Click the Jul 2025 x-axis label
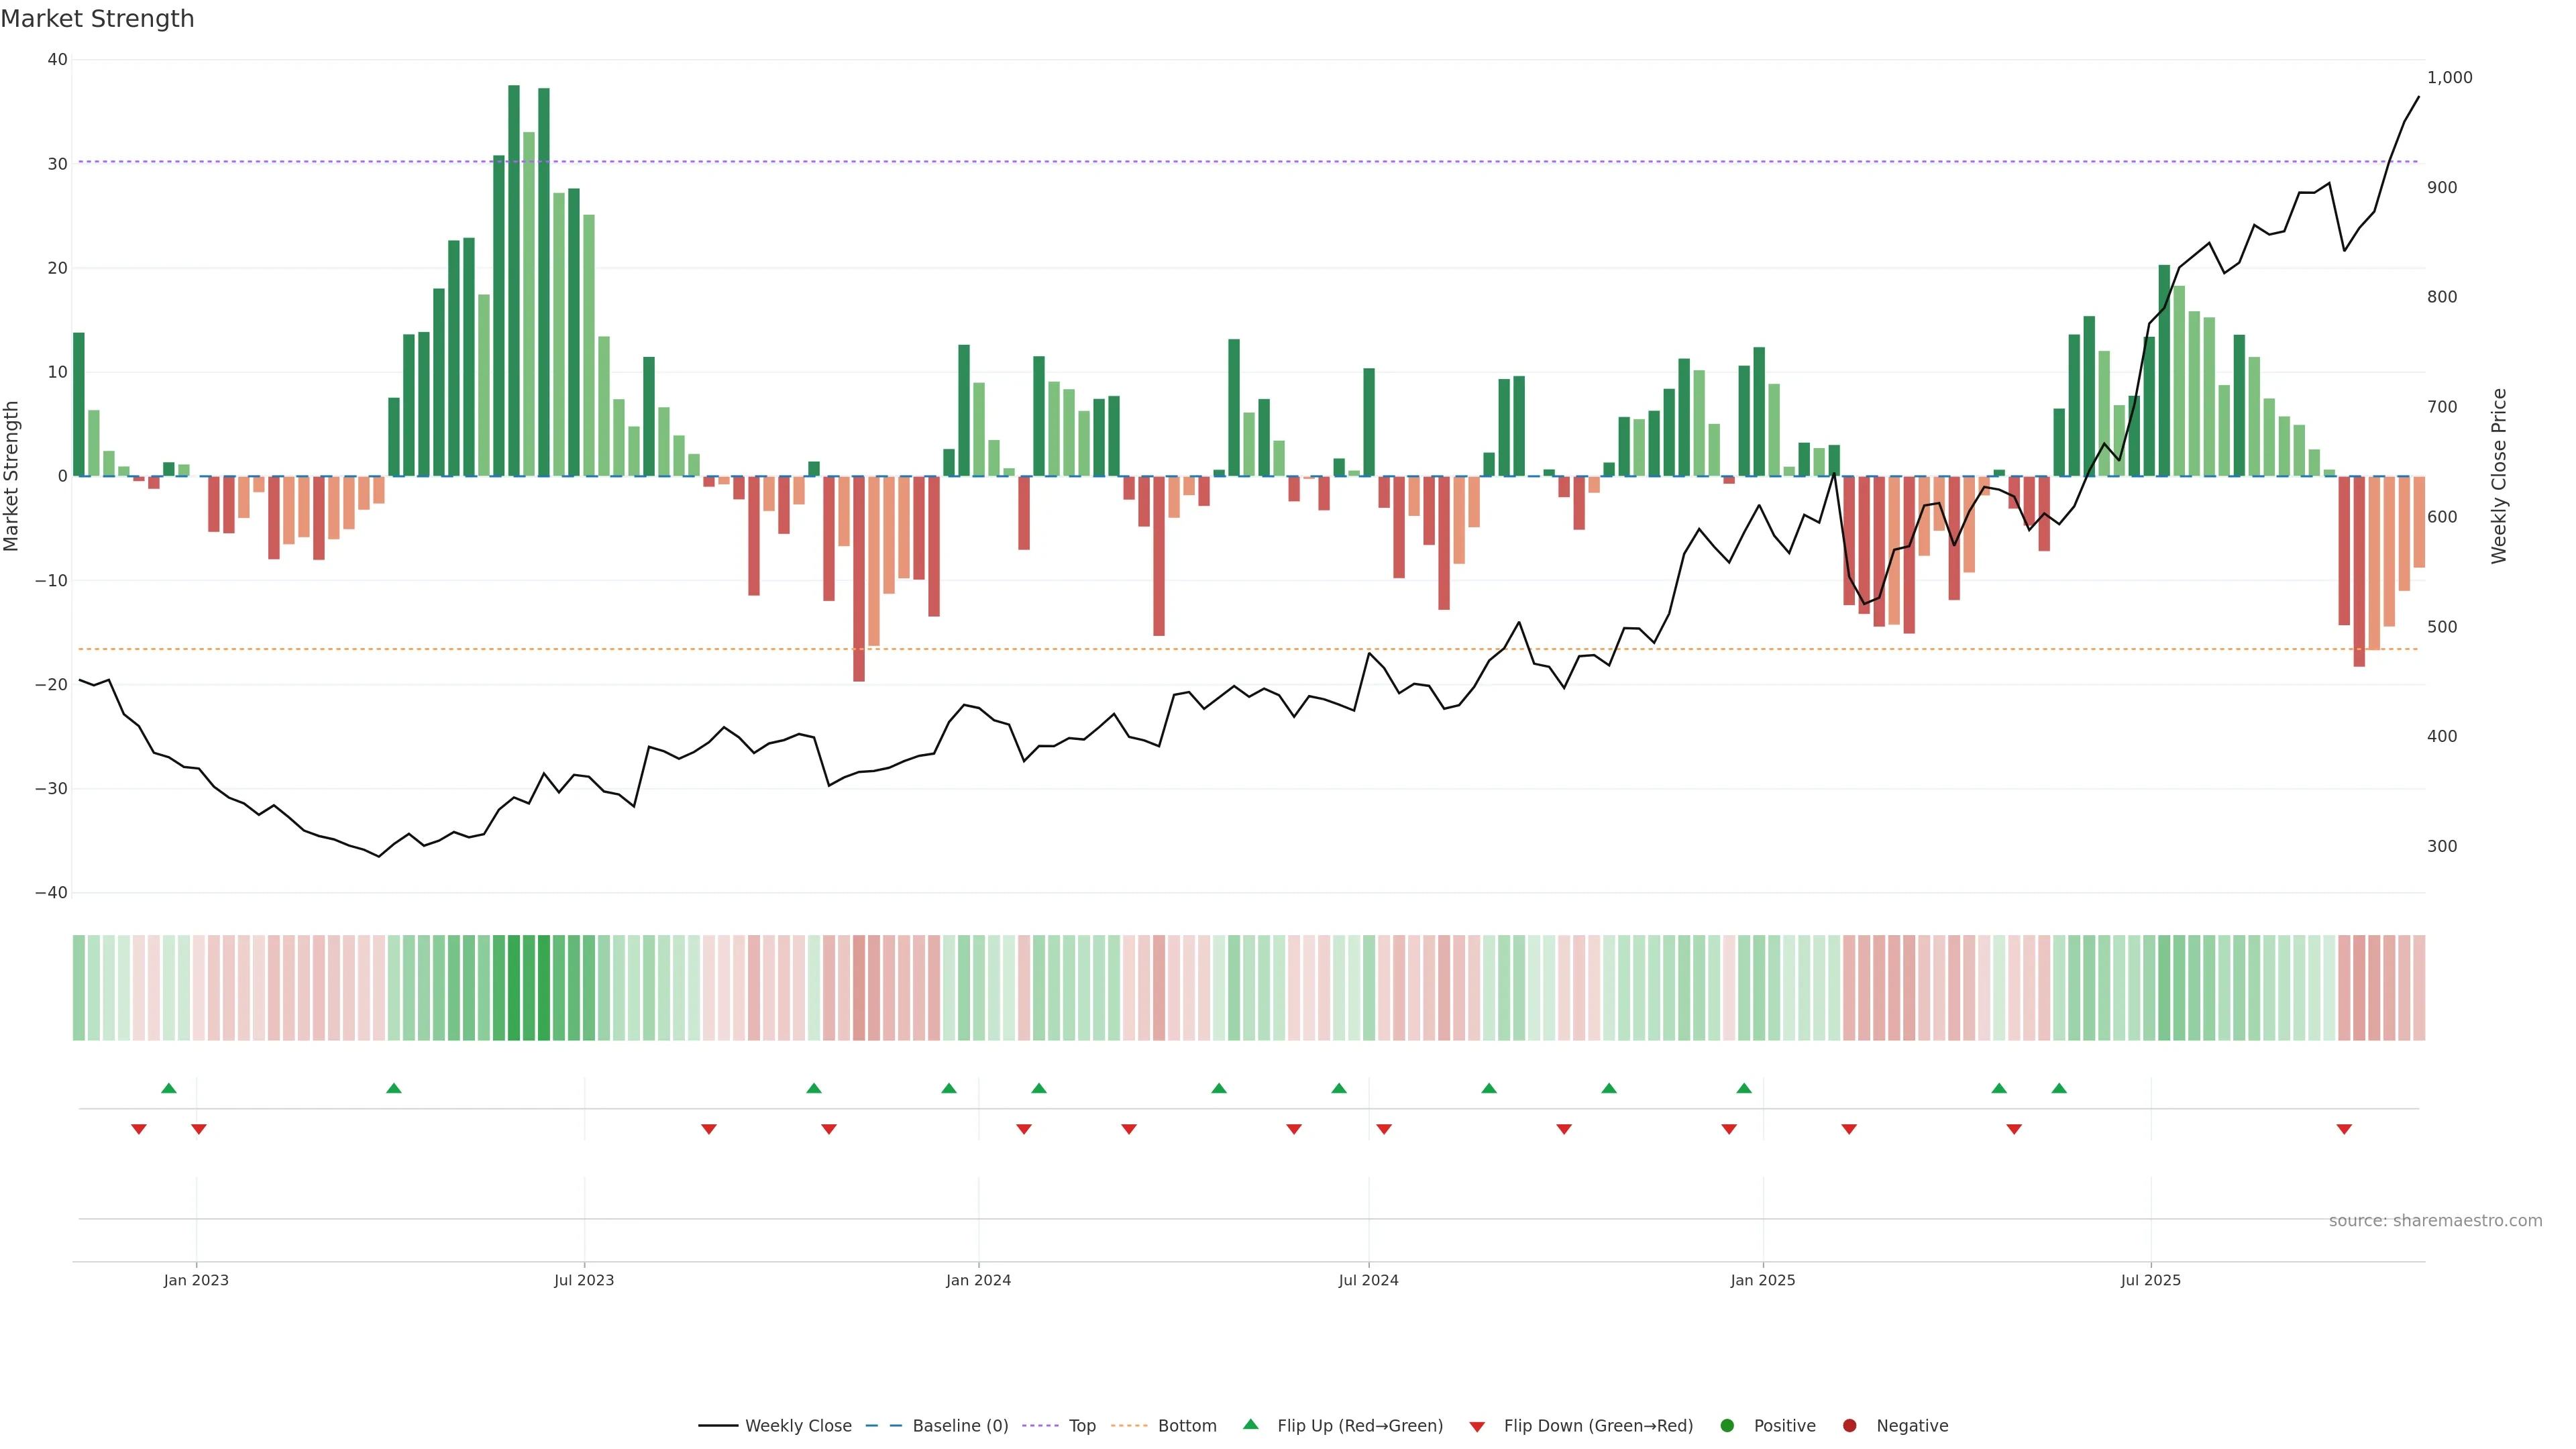2576x1449 pixels. 2150,1280
